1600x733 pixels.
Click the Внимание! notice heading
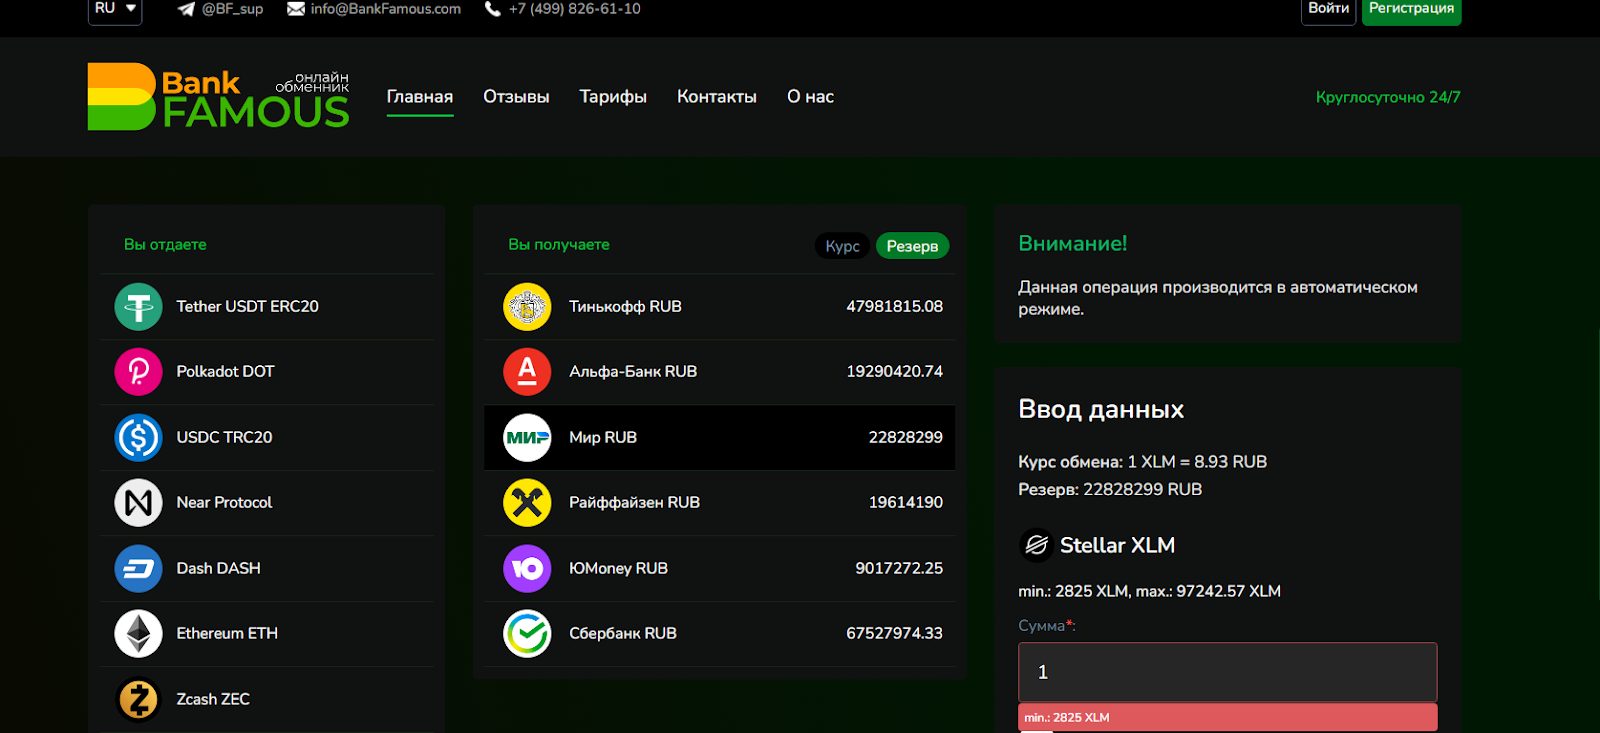pos(1072,244)
